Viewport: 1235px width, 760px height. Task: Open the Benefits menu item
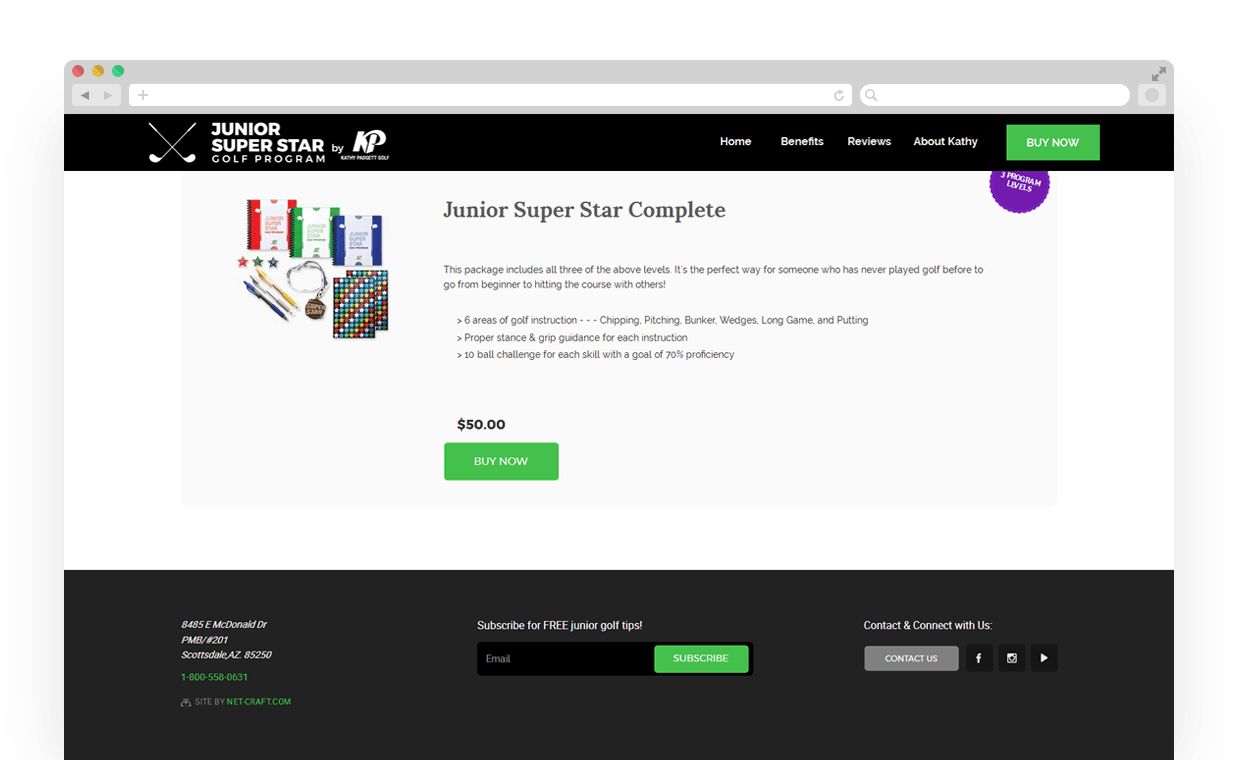[x=802, y=142]
